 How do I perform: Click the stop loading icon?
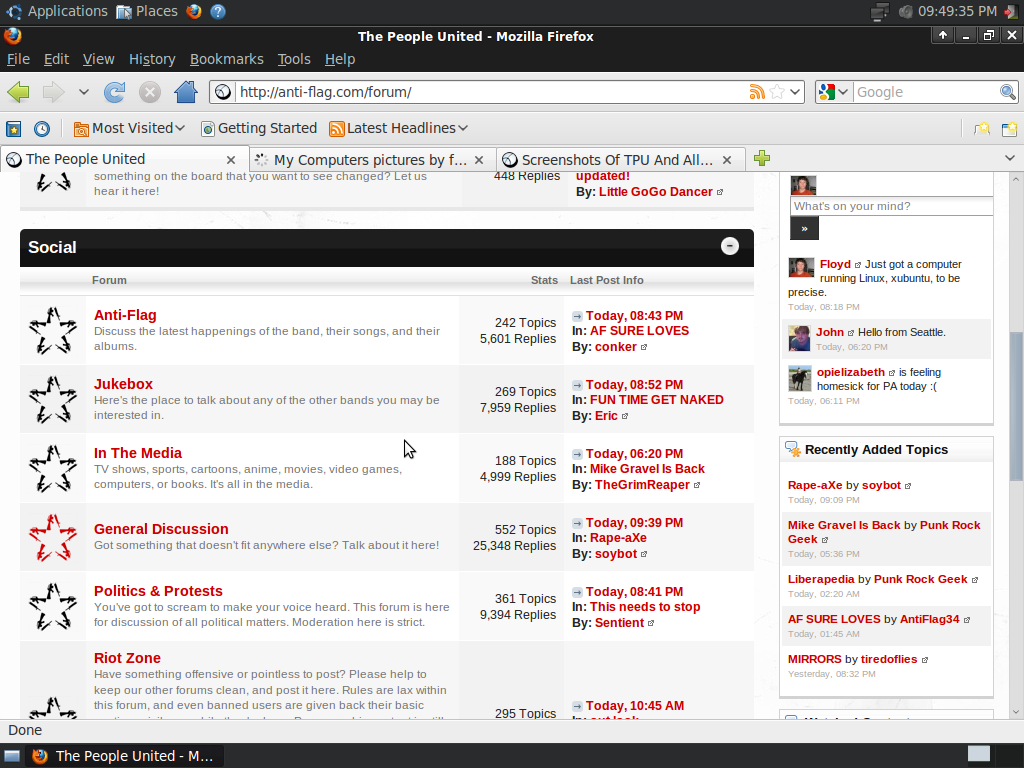149,92
